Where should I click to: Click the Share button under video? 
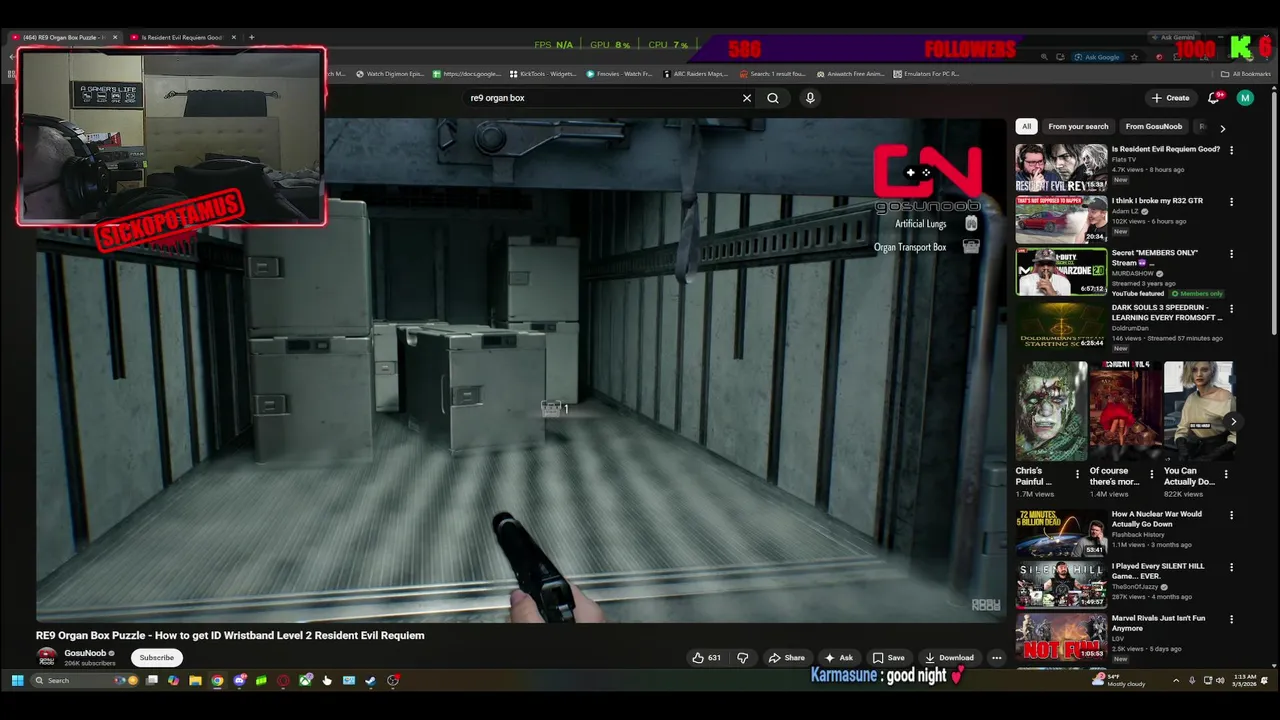pyautogui.click(x=786, y=658)
